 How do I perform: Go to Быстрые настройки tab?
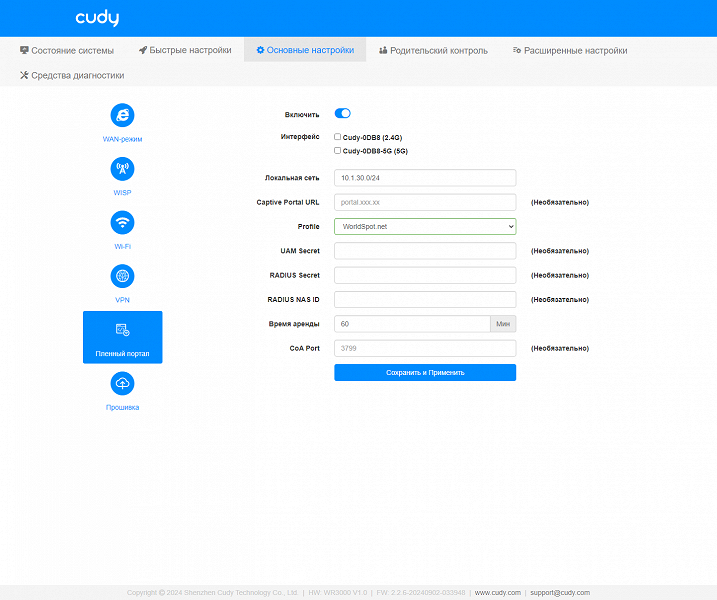tap(185, 50)
